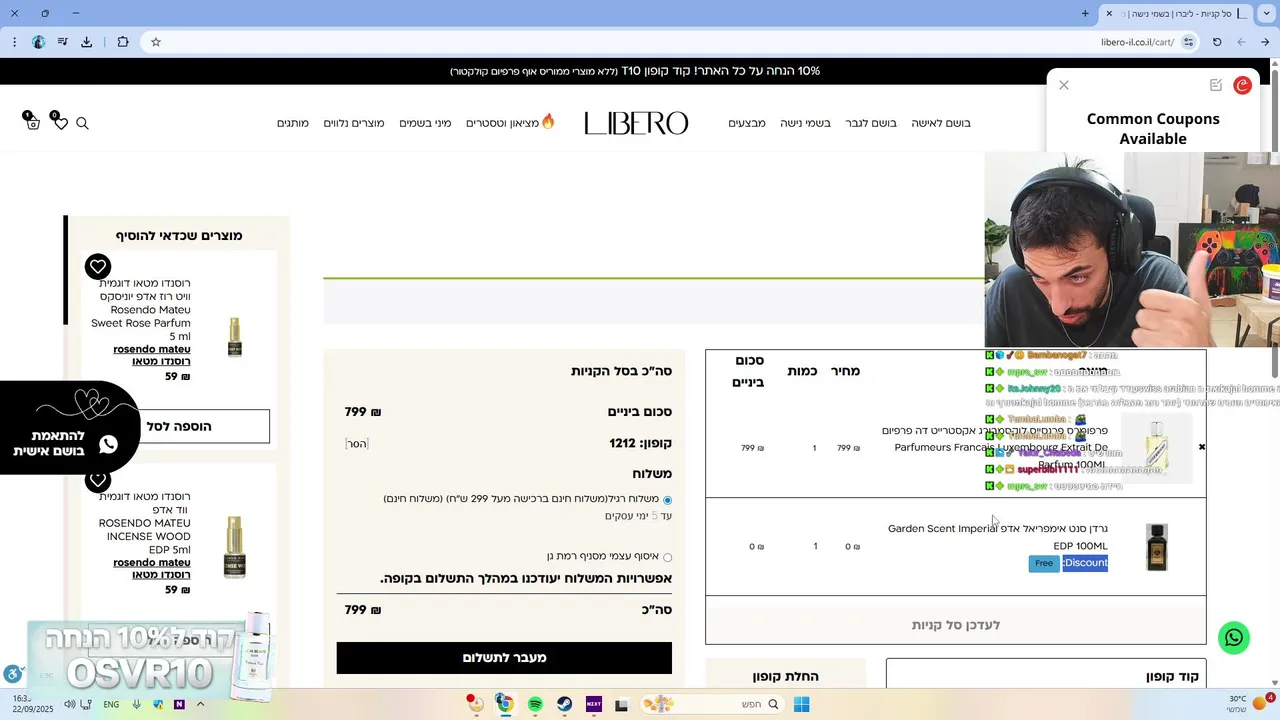This screenshot has width=1280, height=720.
Task: Open the green WhatsApp chat bubble
Action: coord(1234,638)
